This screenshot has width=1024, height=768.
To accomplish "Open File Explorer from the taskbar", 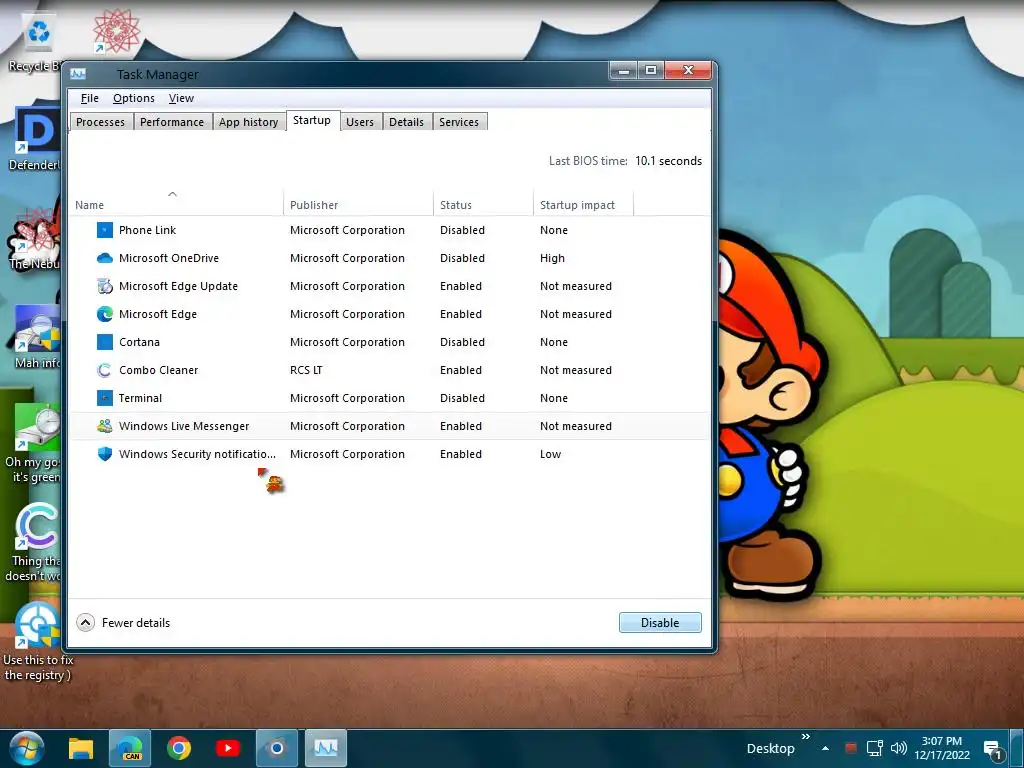I will click(81, 748).
